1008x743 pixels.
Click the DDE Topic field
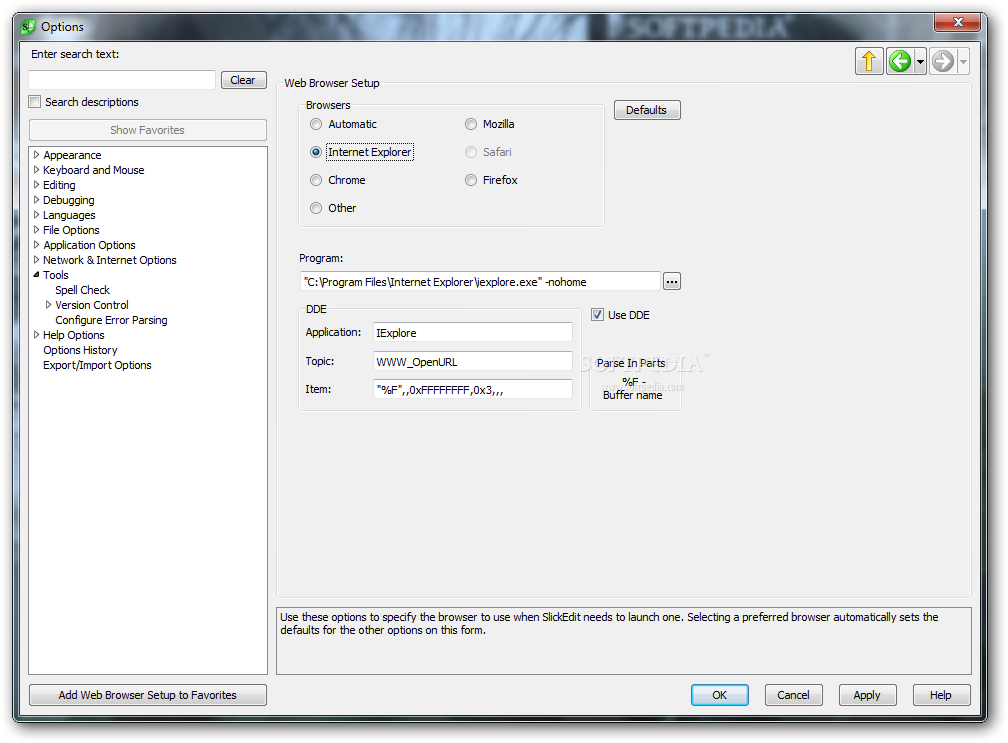472,361
